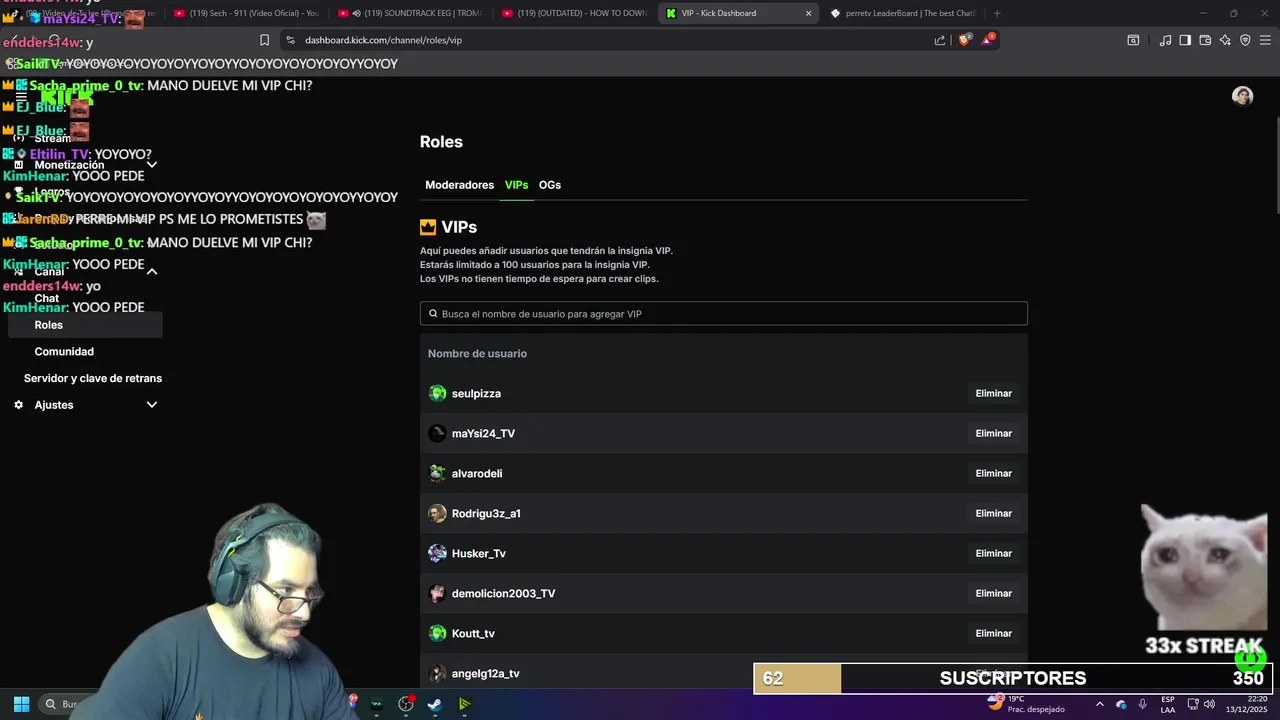Open the Brave playlist music note icon
This screenshot has width=1280, height=720.
coord(1165,40)
